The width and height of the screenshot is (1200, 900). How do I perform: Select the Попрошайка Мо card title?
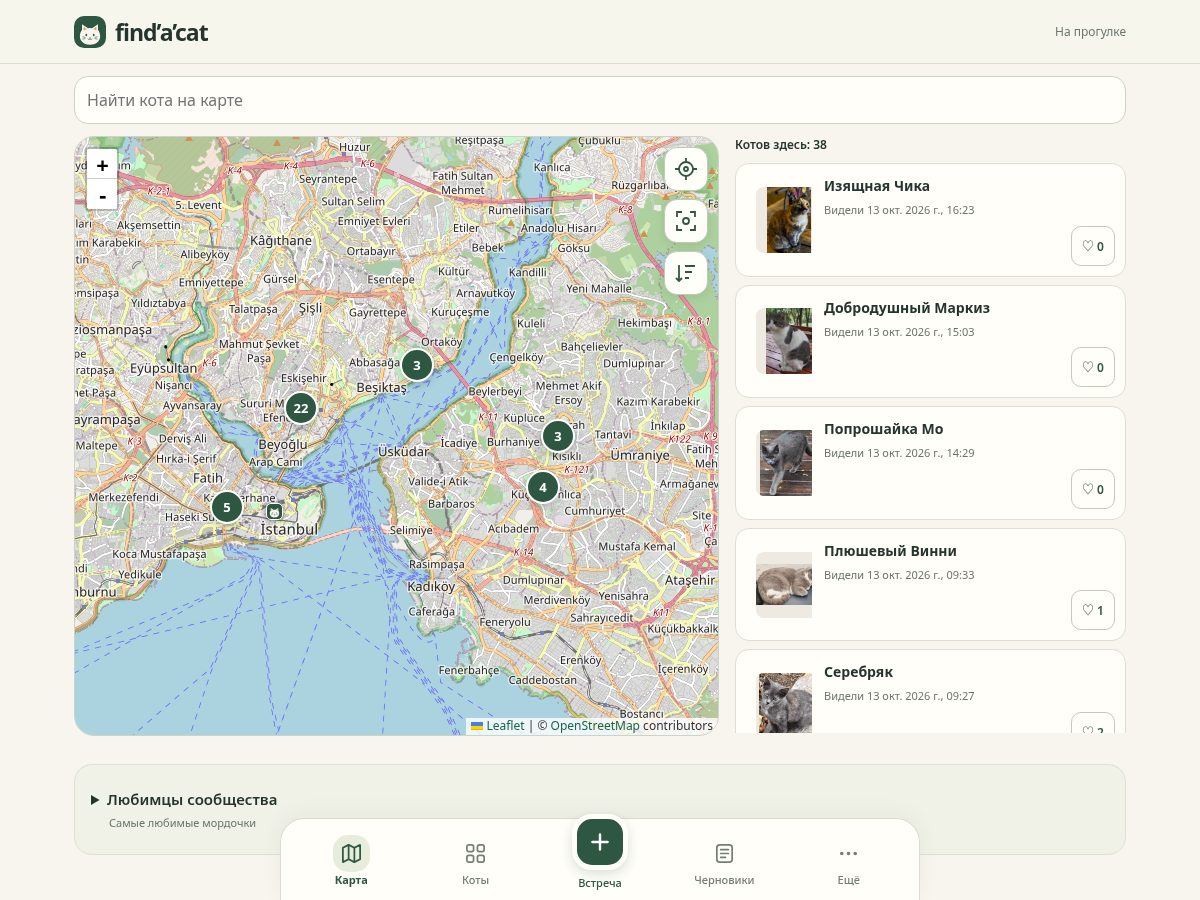click(x=884, y=429)
